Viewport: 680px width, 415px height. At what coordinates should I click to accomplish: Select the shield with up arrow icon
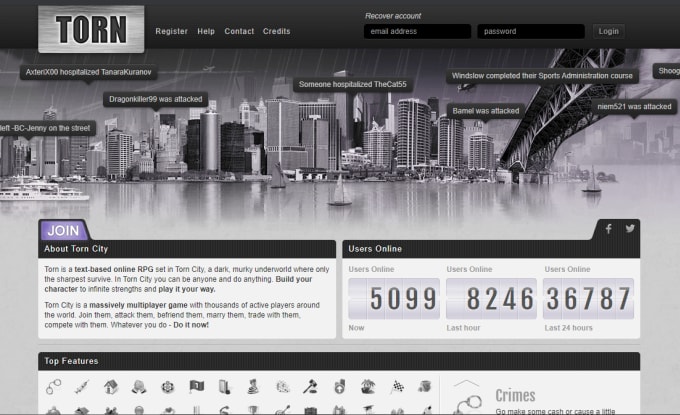(340, 386)
